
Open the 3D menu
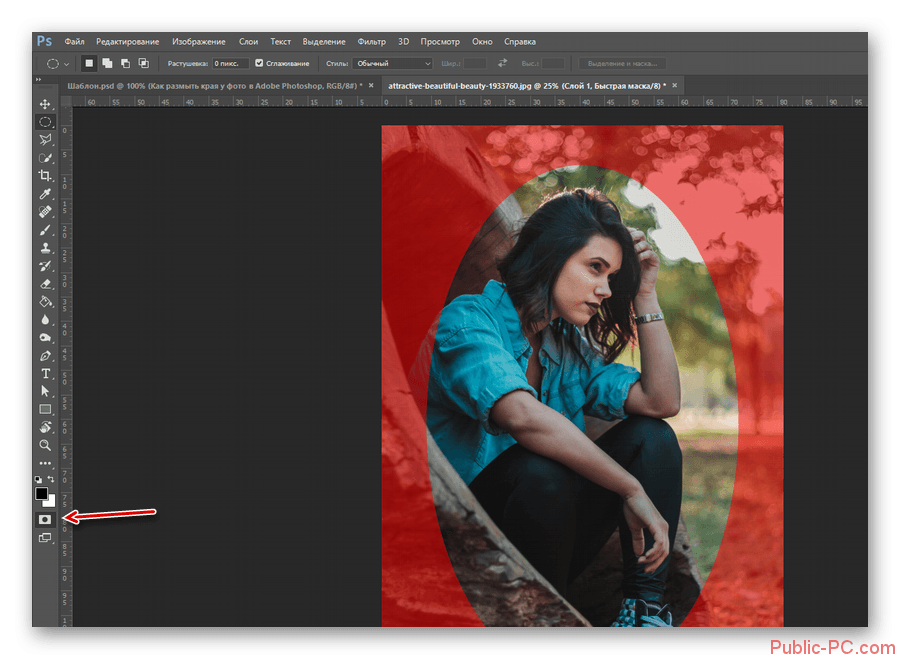coord(404,41)
